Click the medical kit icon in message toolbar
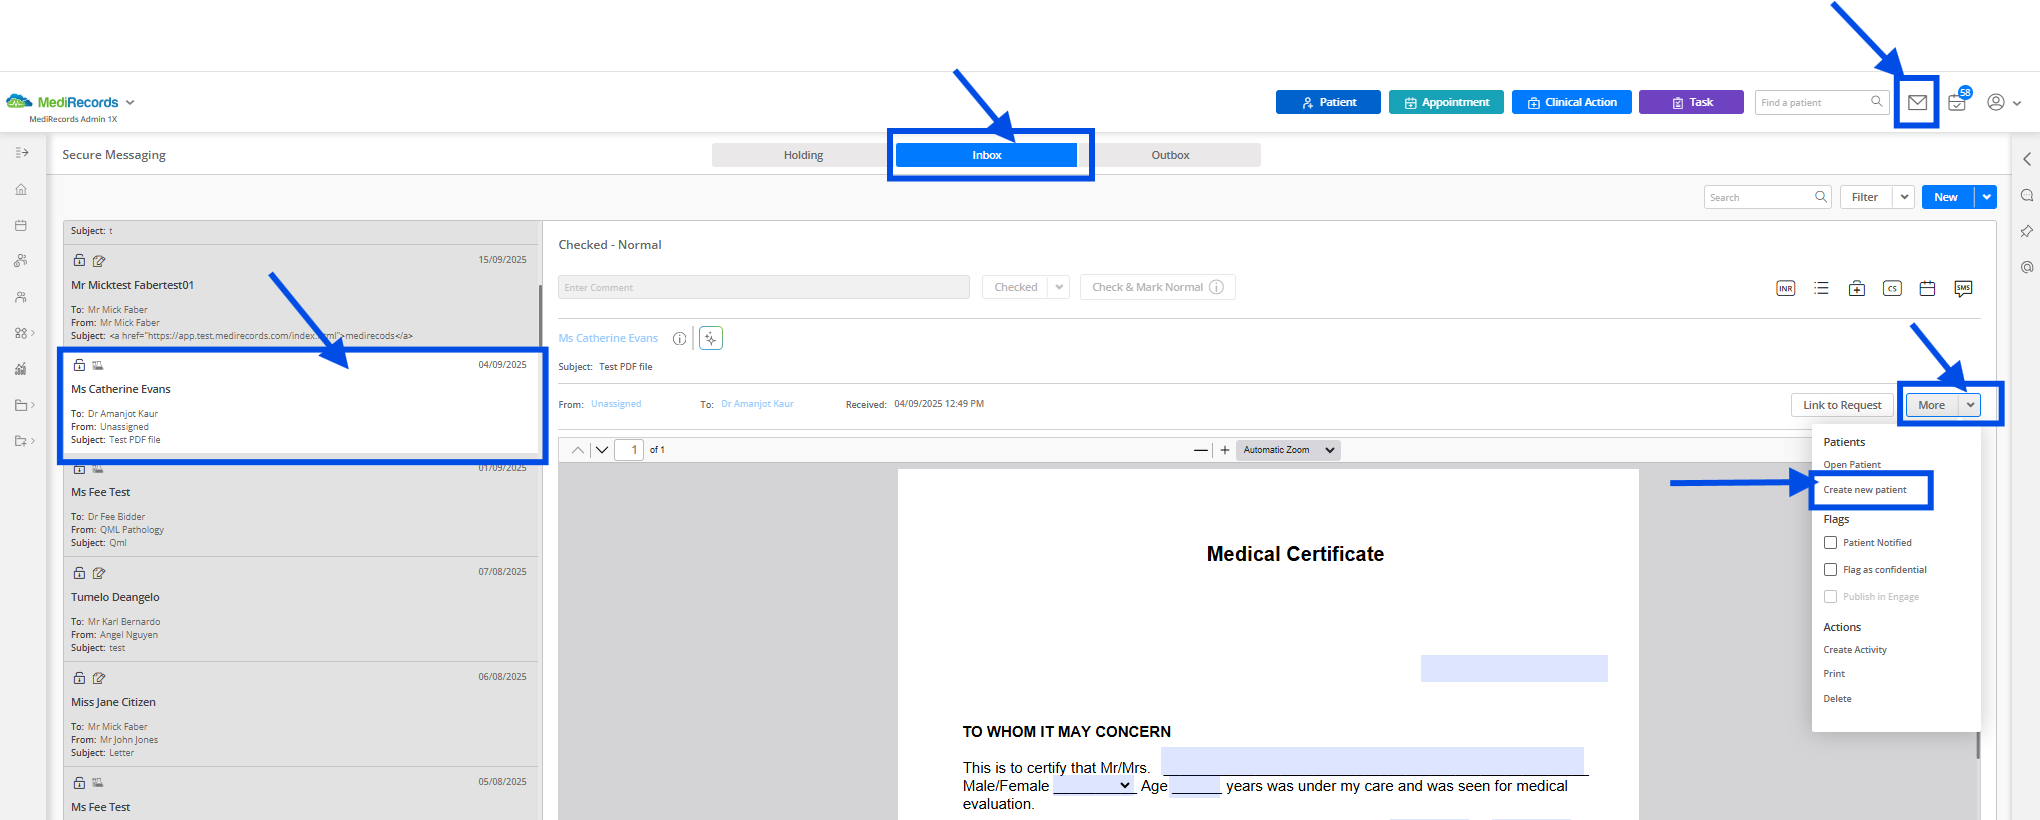 (x=1857, y=288)
